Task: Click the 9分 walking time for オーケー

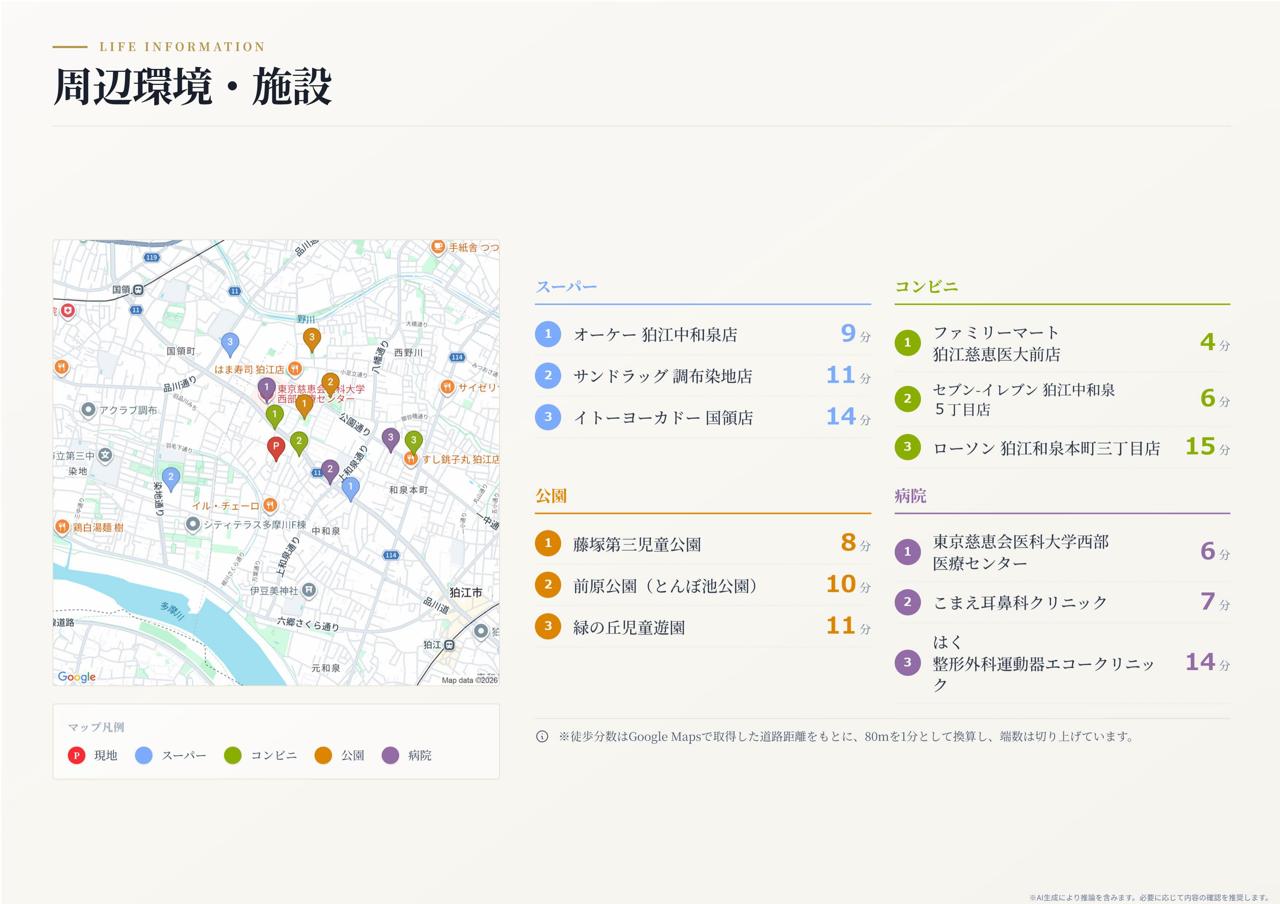Action: point(855,334)
